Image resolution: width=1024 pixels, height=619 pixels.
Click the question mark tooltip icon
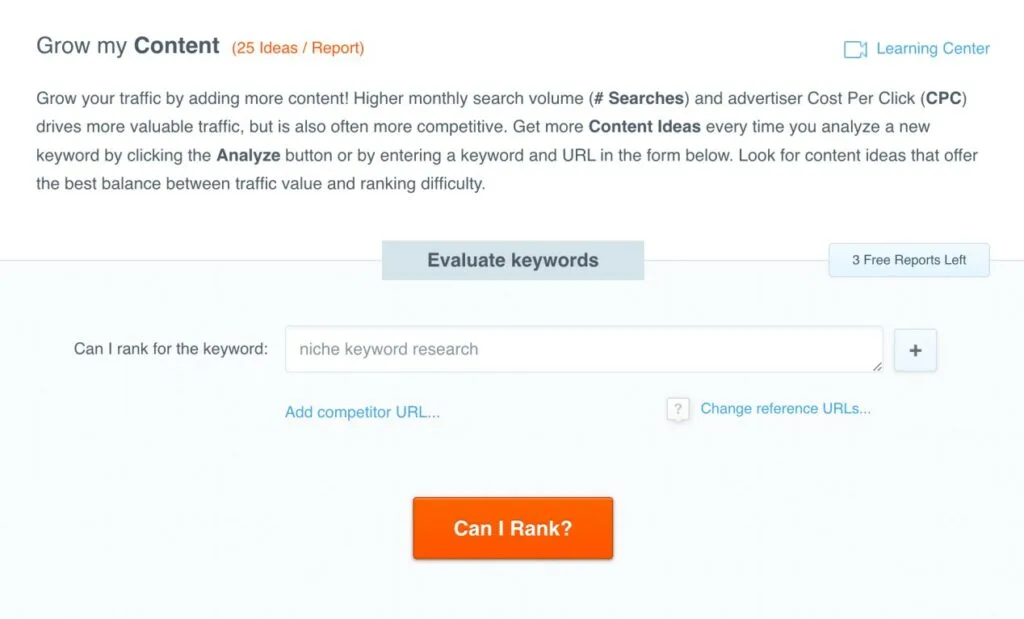[677, 409]
